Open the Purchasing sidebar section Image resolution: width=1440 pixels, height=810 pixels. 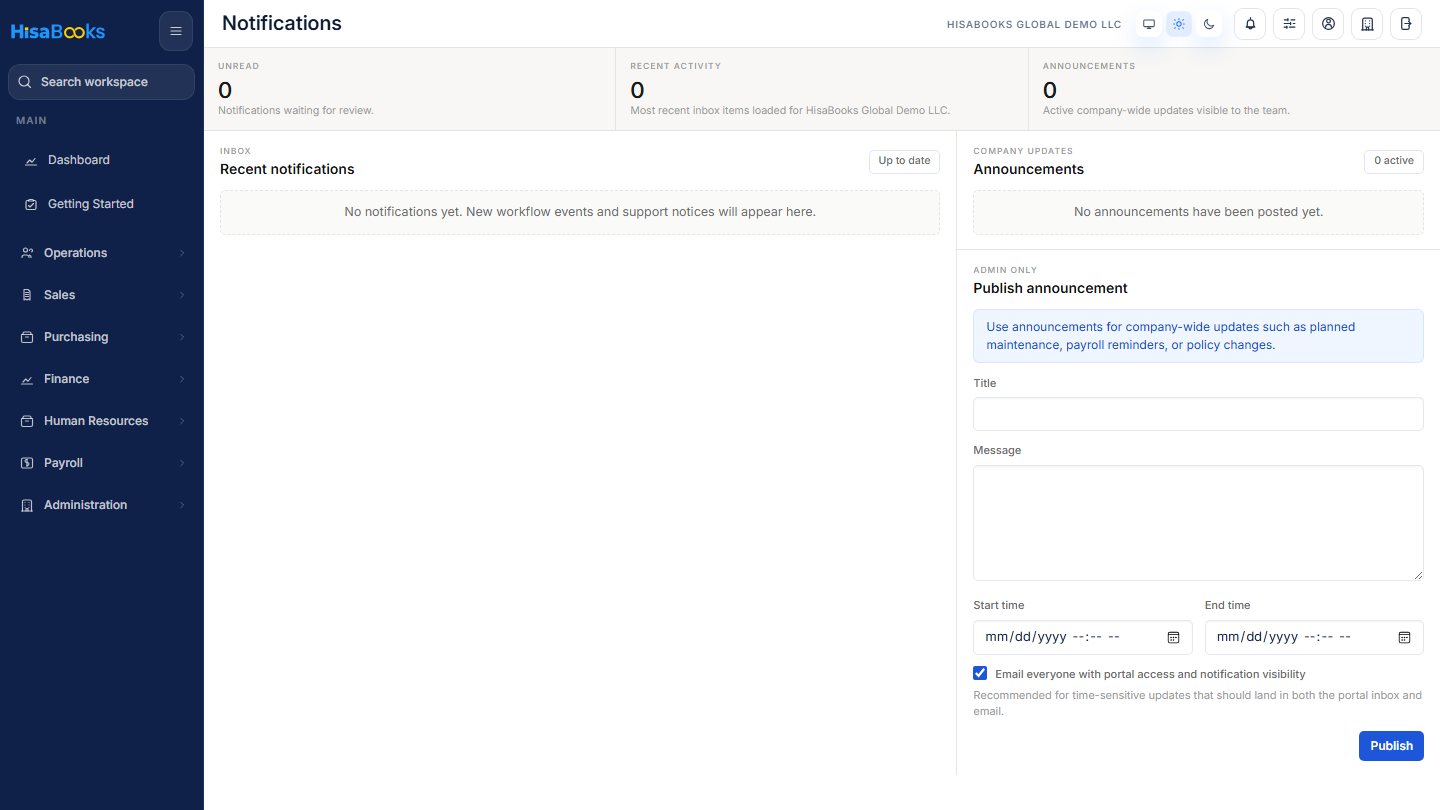point(102,337)
